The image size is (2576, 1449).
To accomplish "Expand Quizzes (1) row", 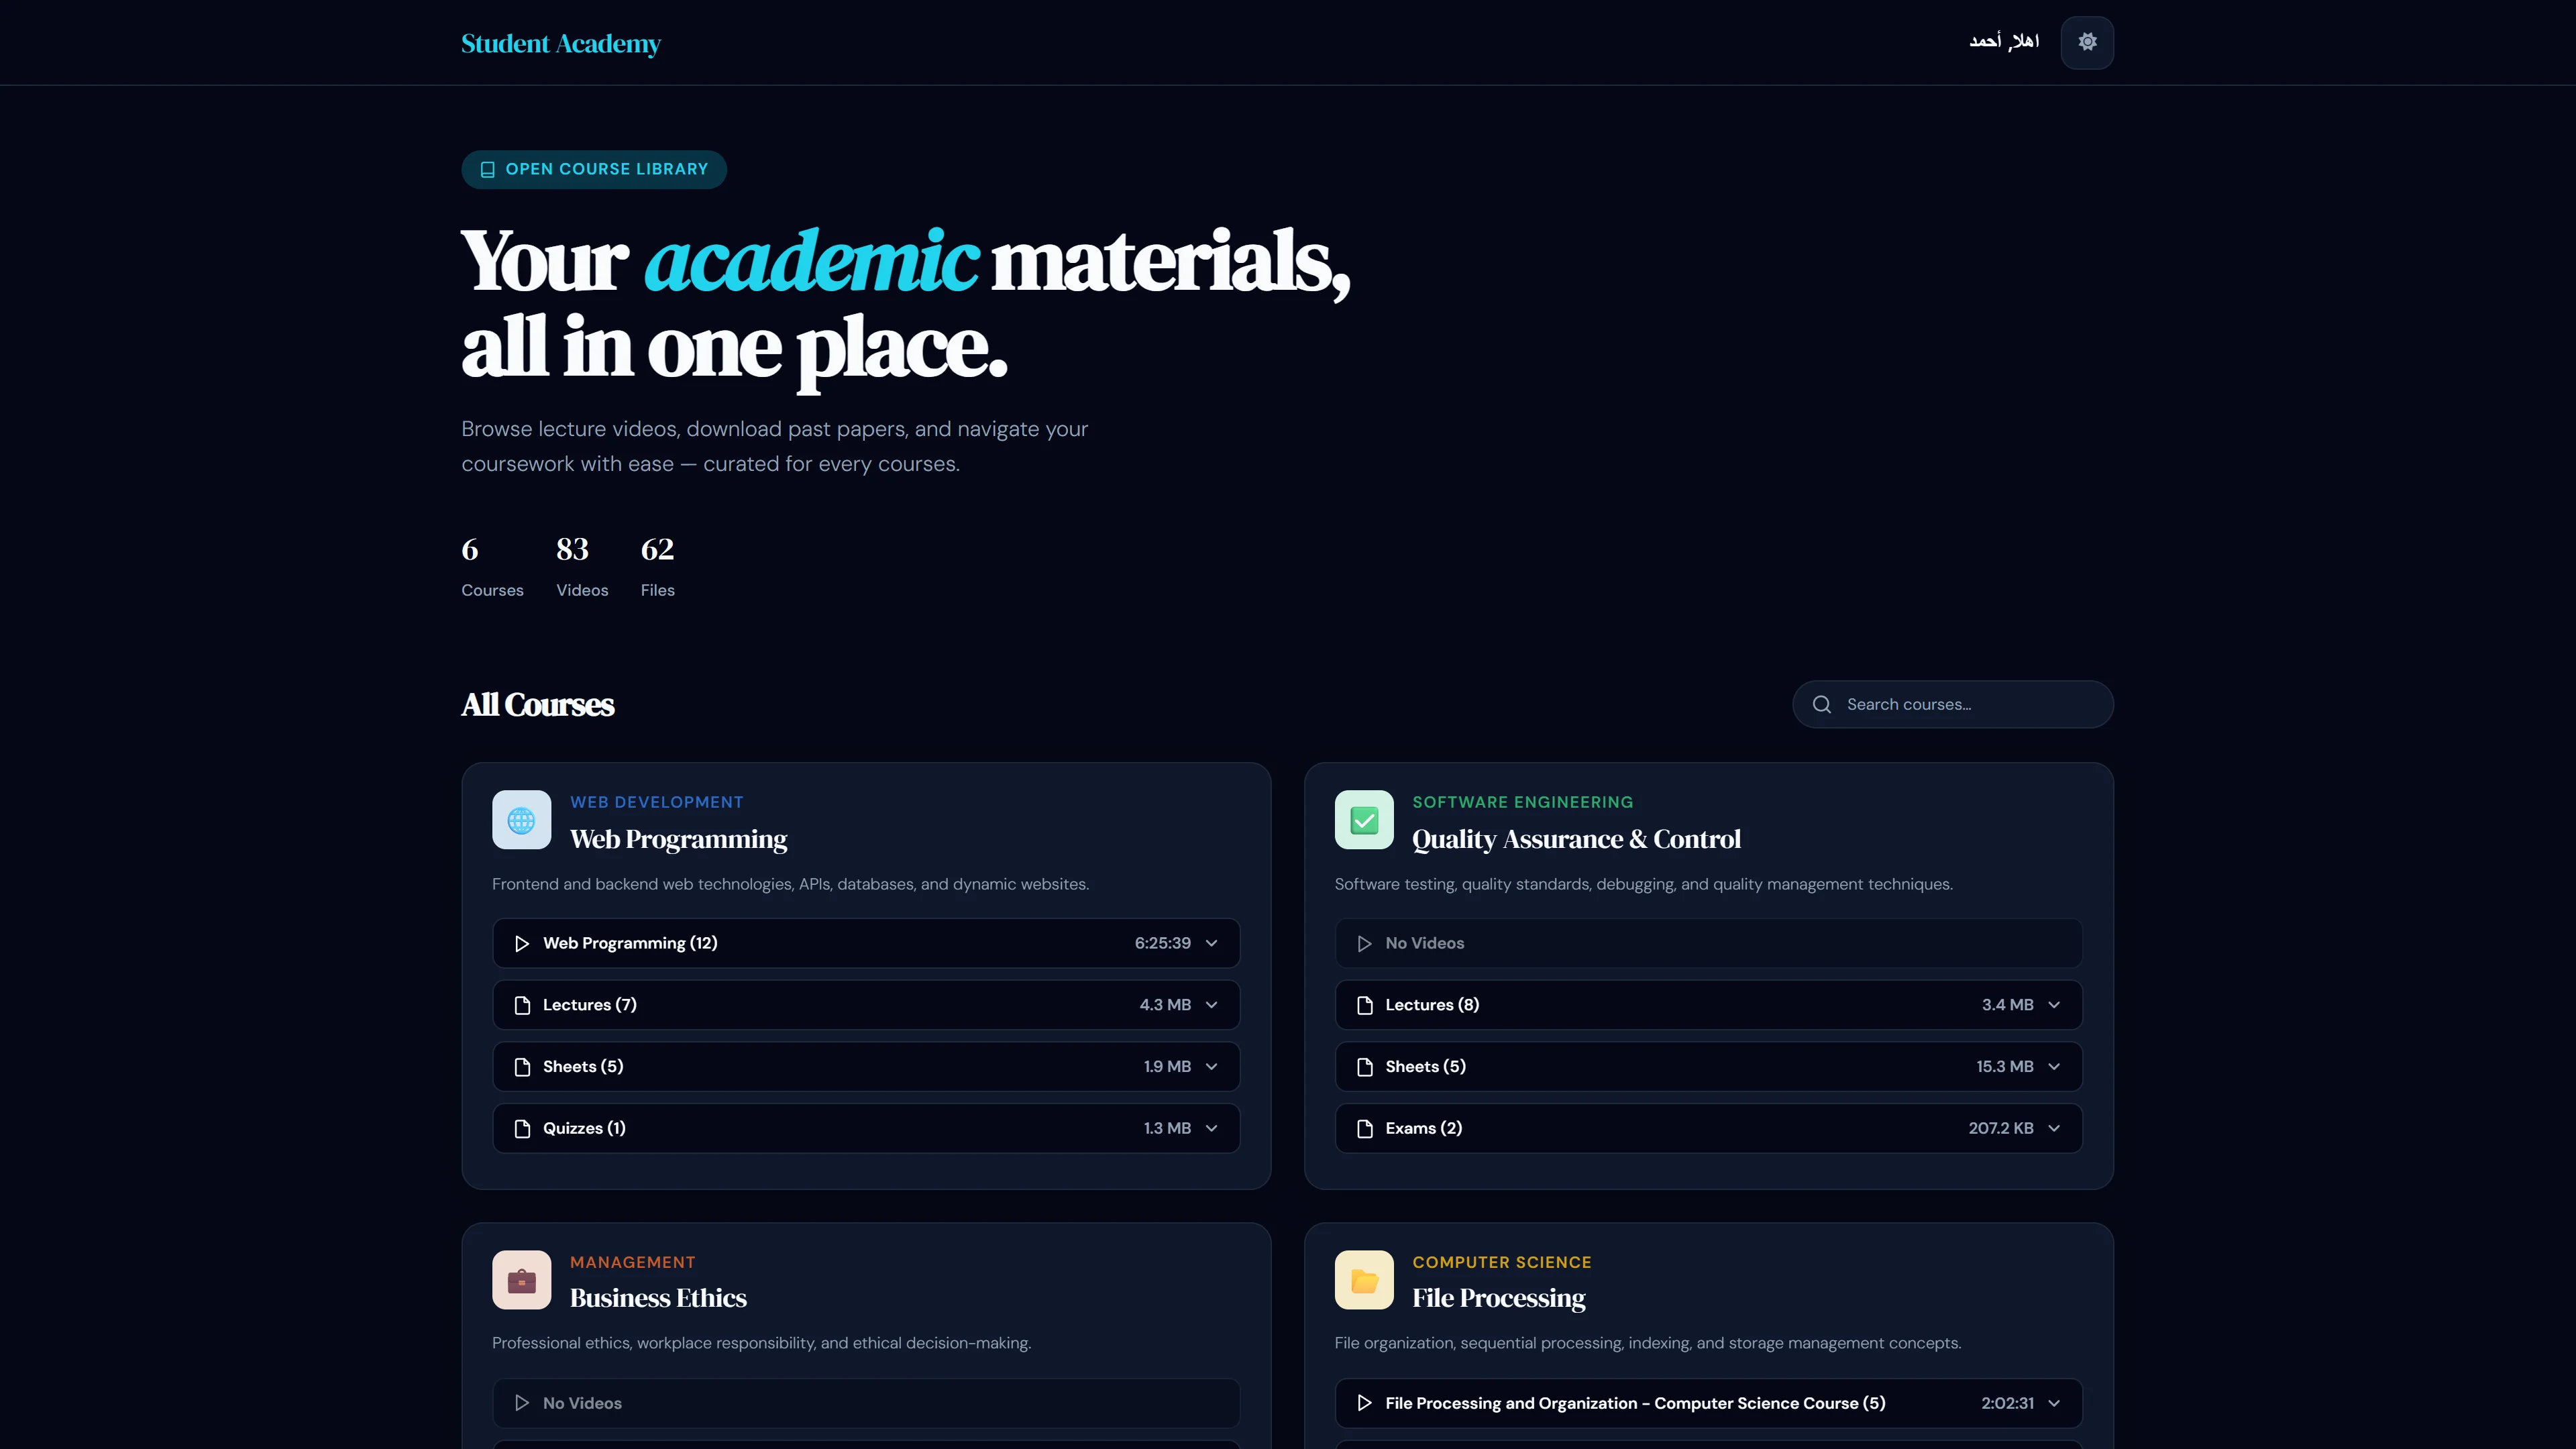I will (866, 1128).
